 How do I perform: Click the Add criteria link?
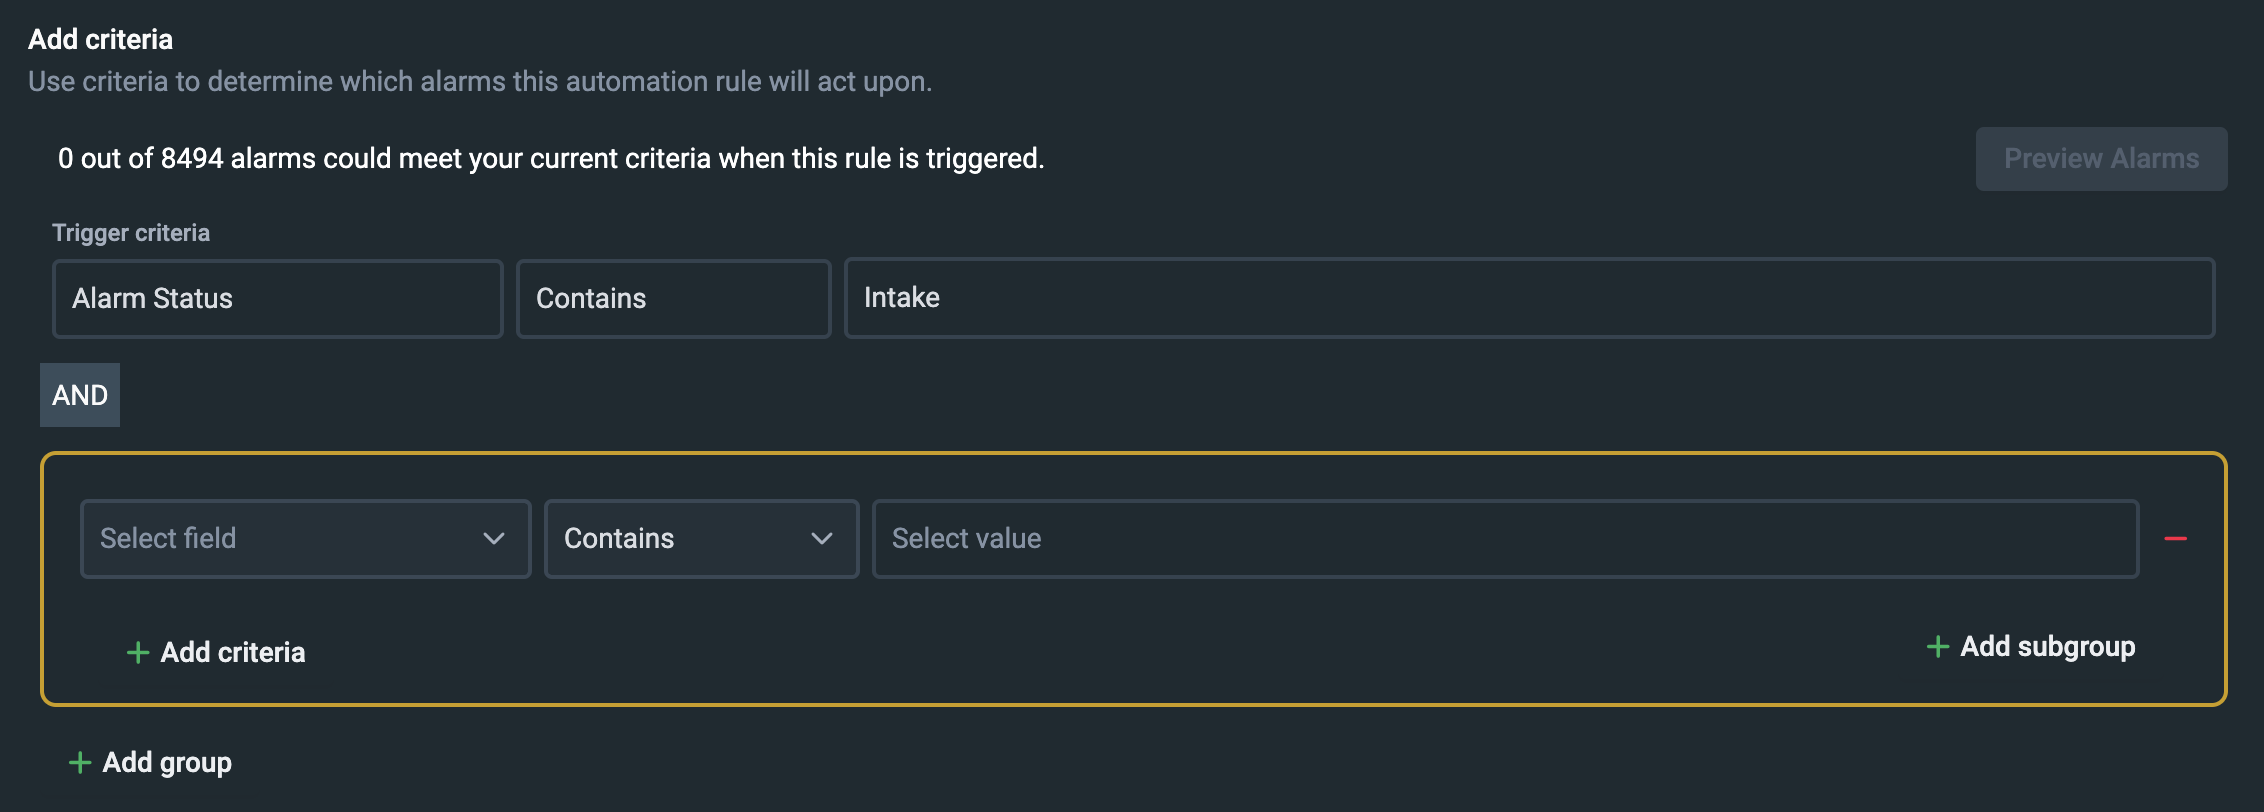(x=232, y=652)
